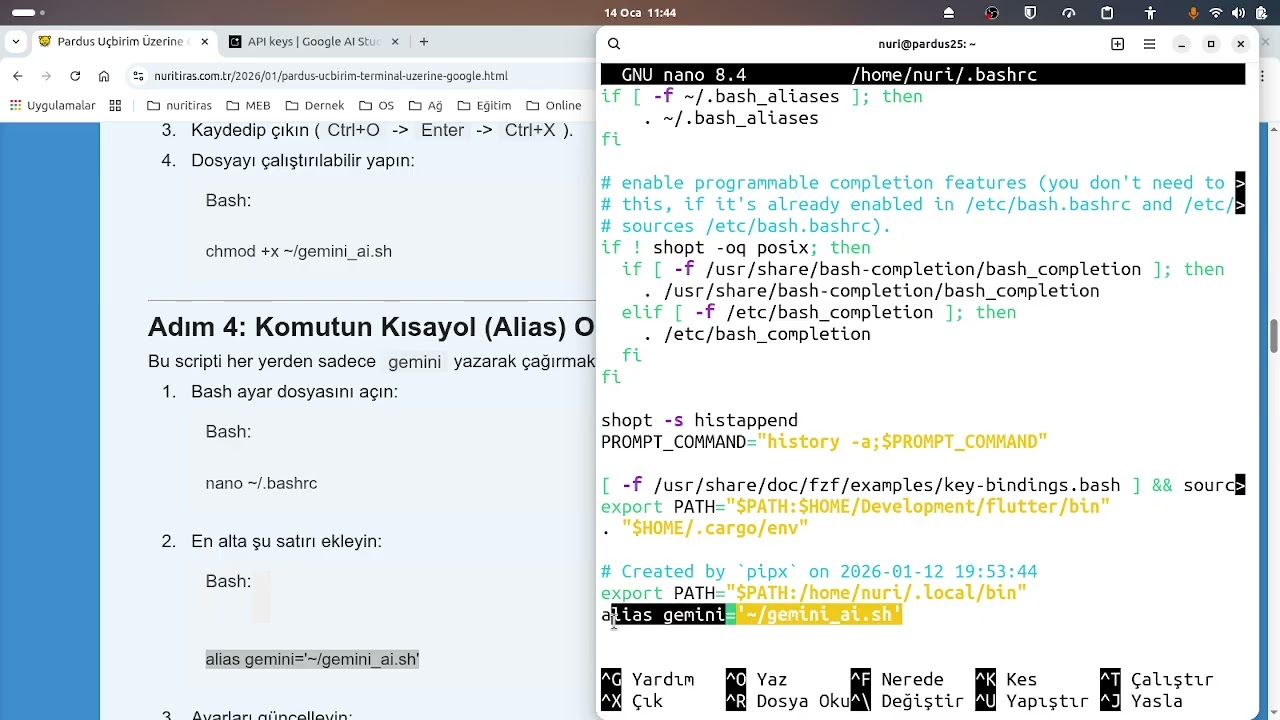Click the PROMPT_COMMAND line in nano
Screen dimensions: 1280x720
824,442
